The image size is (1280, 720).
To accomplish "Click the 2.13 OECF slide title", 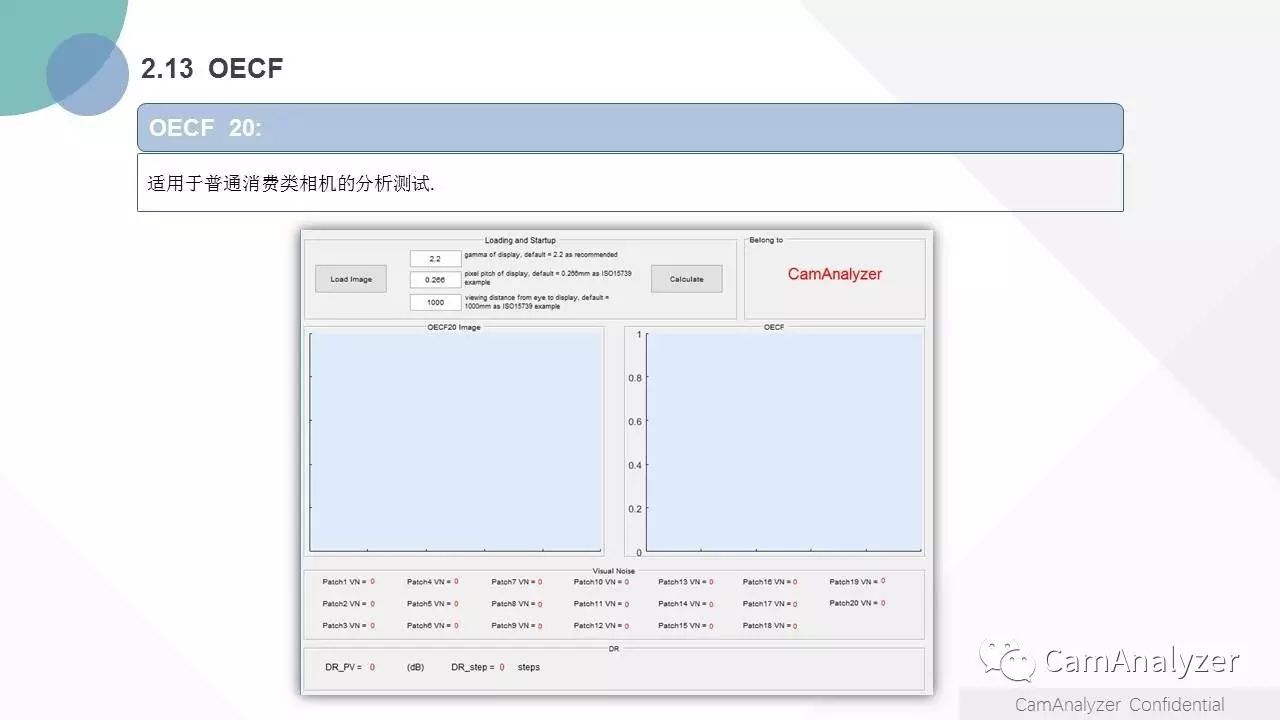I will point(212,68).
